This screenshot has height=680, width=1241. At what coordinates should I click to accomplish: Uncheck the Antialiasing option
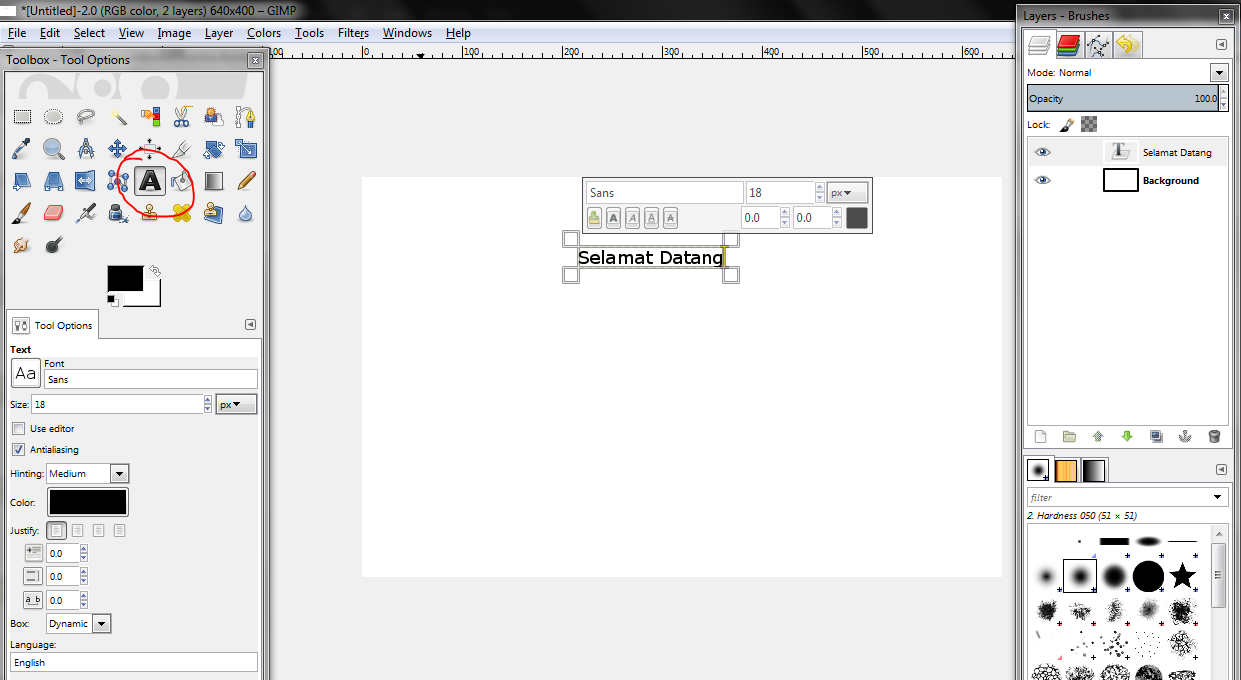click(17, 449)
